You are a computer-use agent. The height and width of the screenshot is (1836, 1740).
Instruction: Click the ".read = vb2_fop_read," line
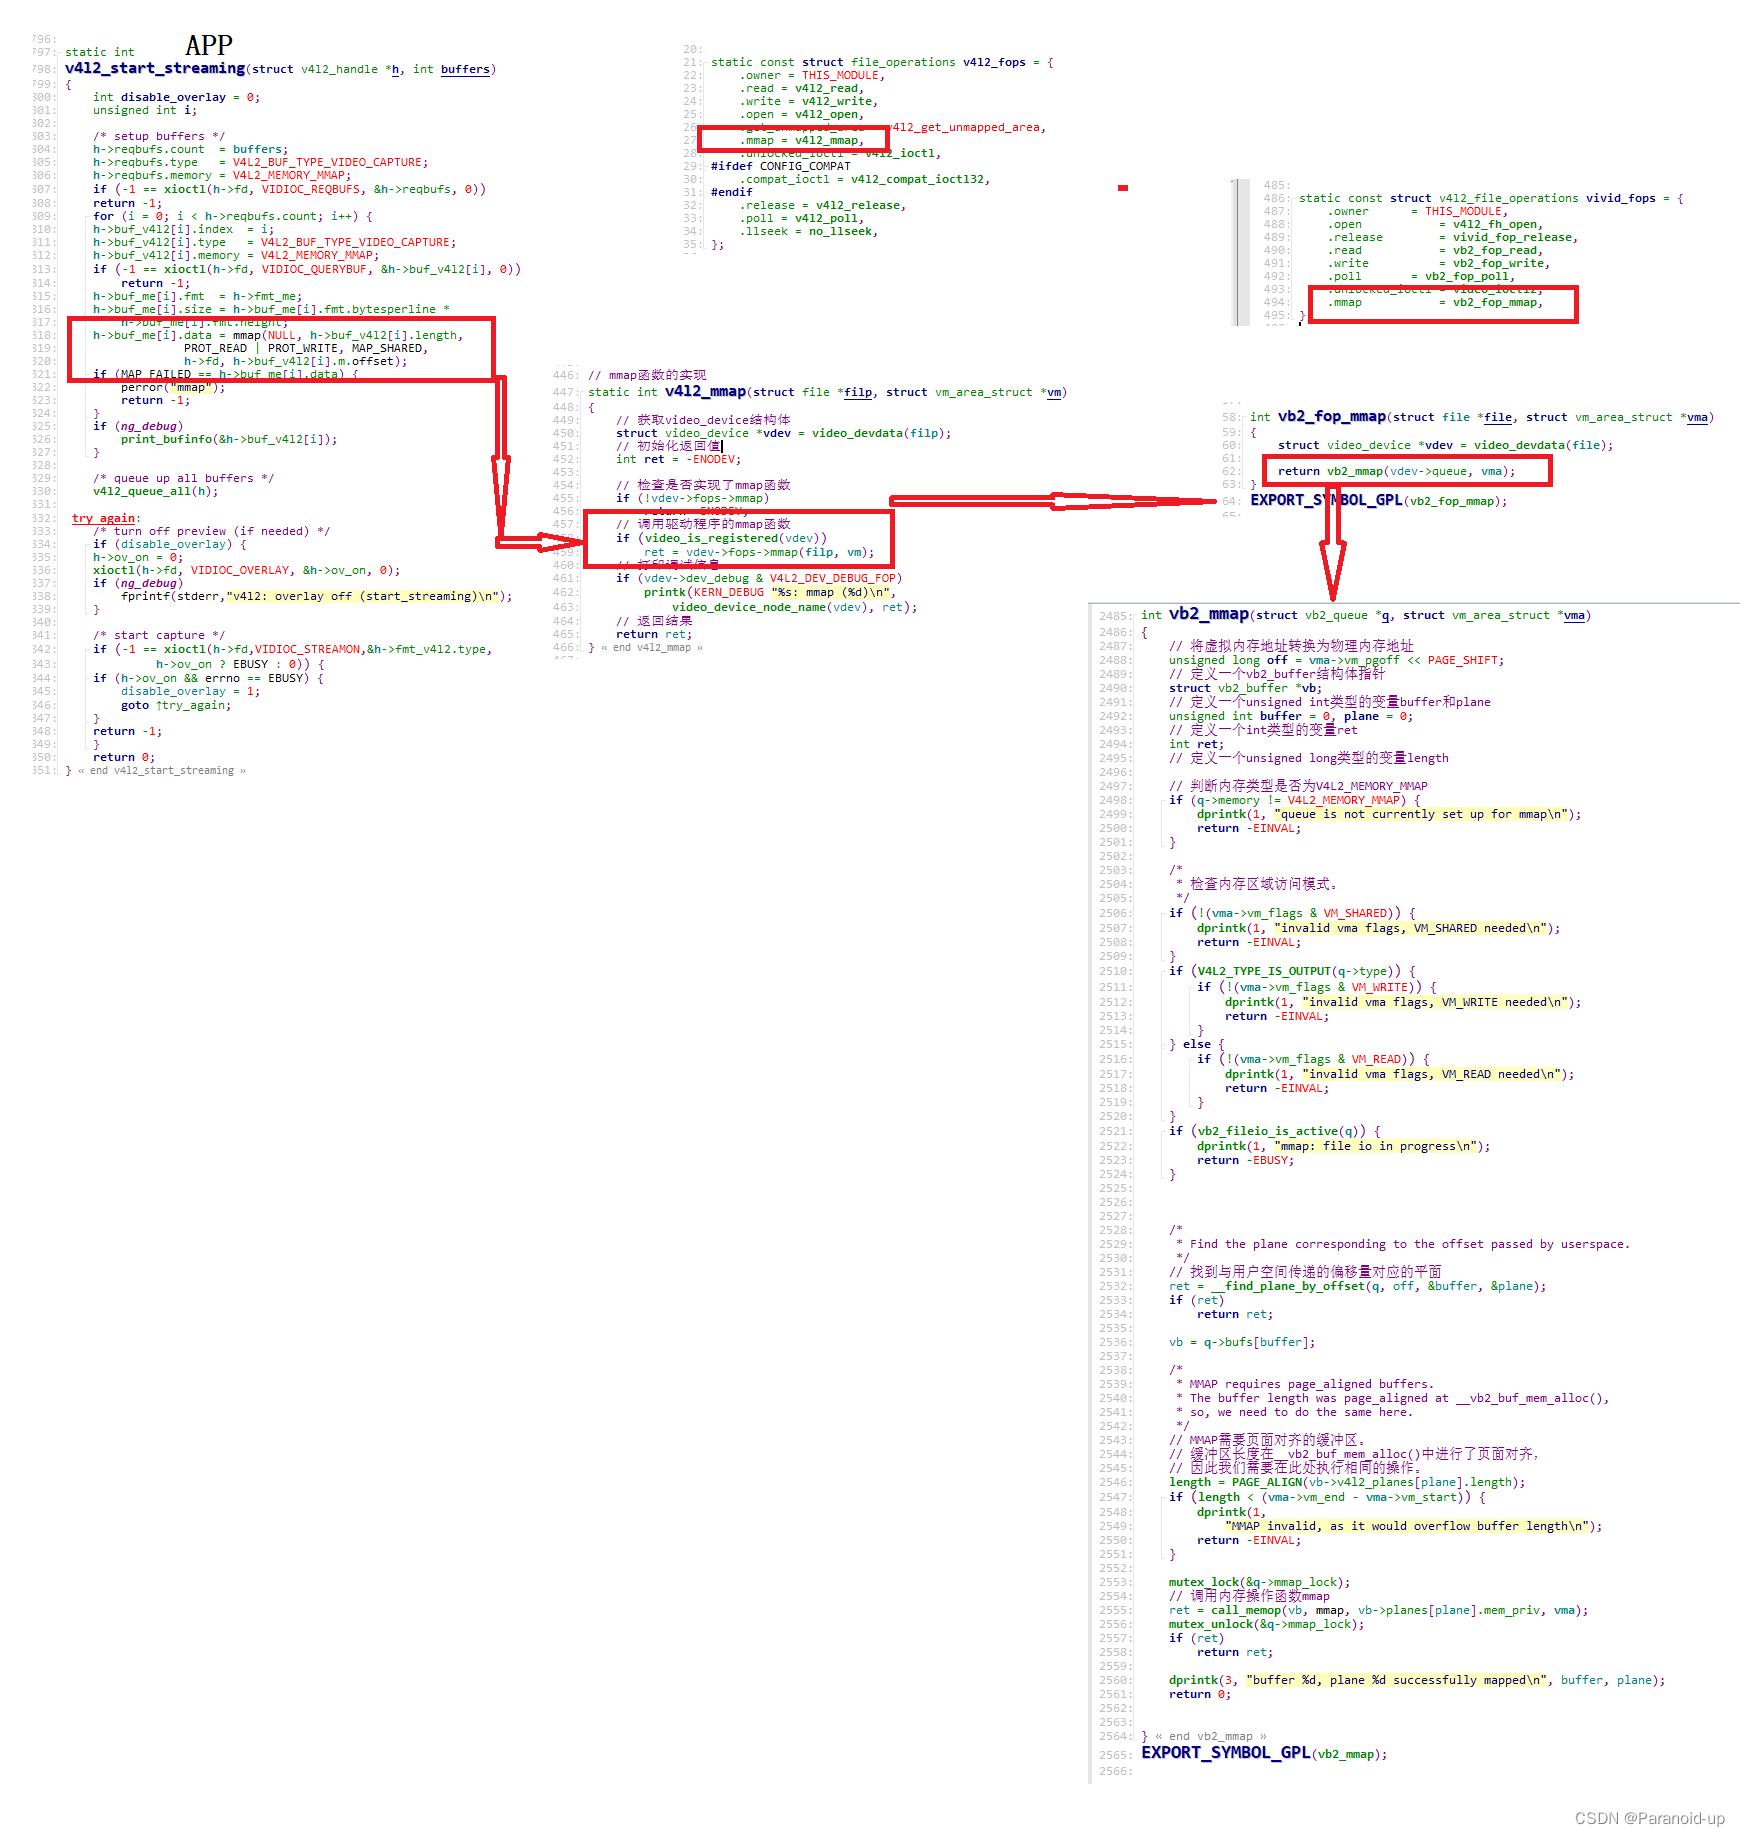click(x=1435, y=250)
